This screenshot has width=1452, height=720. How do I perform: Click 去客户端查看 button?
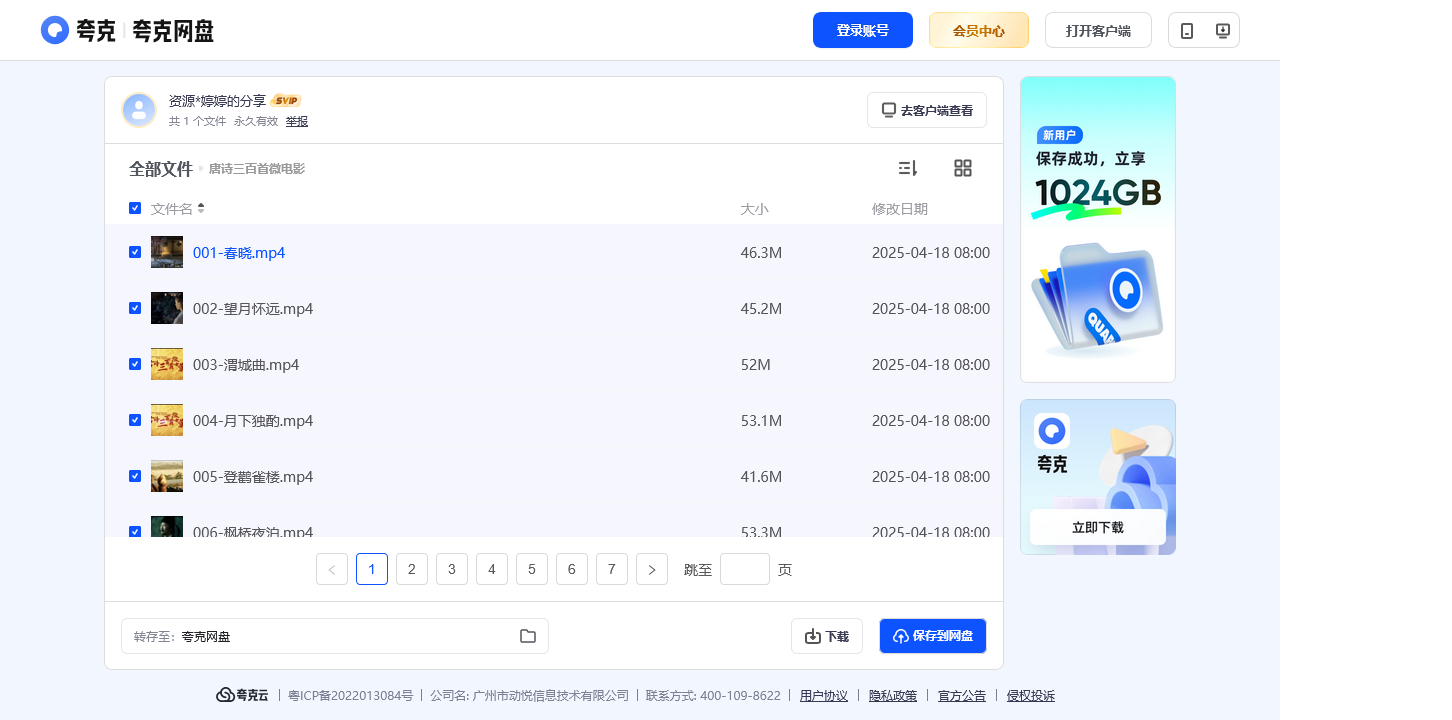point(927,110)
